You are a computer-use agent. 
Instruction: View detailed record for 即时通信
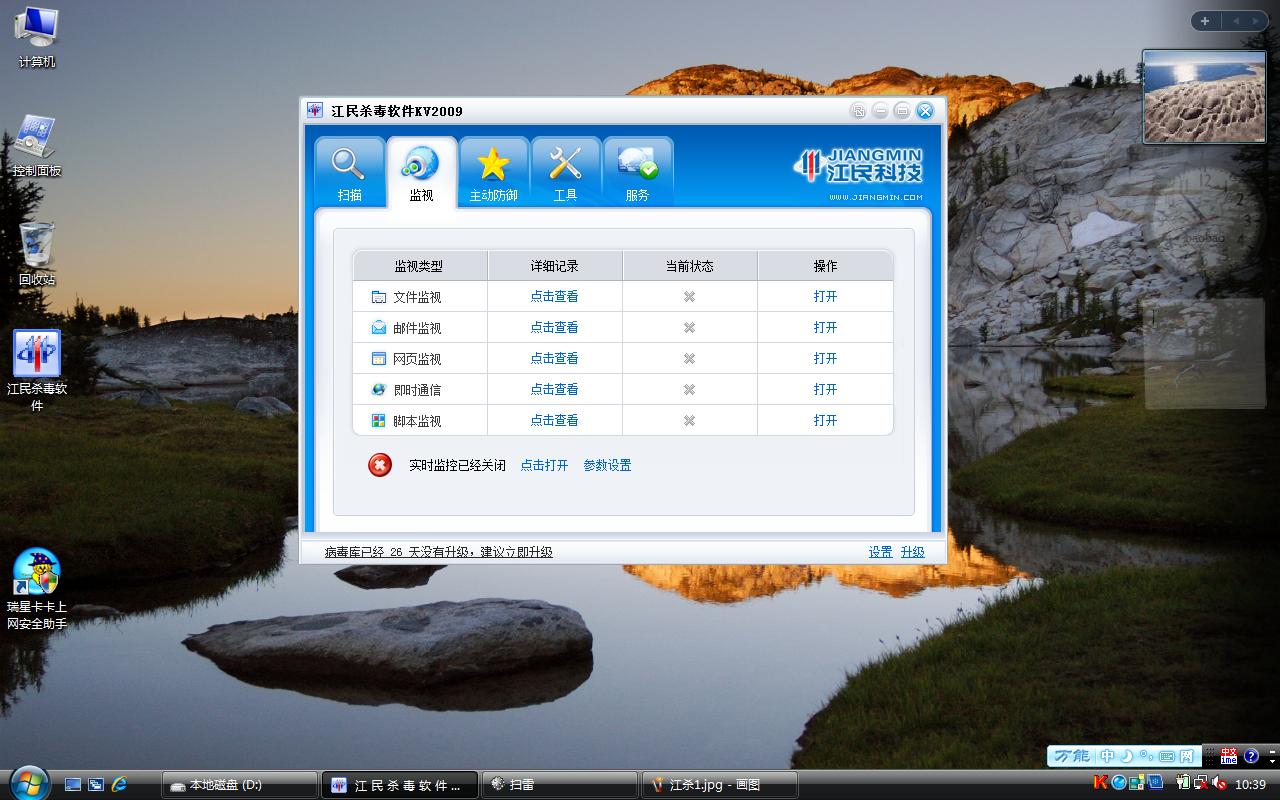pyautogui.click(x=554, y=389)
